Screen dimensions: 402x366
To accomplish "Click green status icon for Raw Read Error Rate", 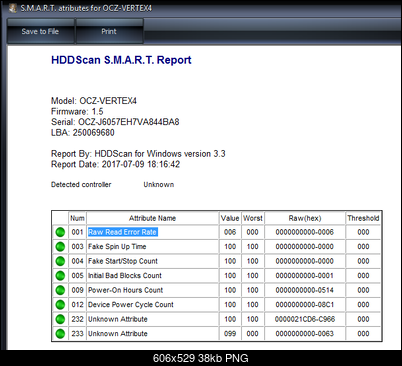I will [60, 232].
